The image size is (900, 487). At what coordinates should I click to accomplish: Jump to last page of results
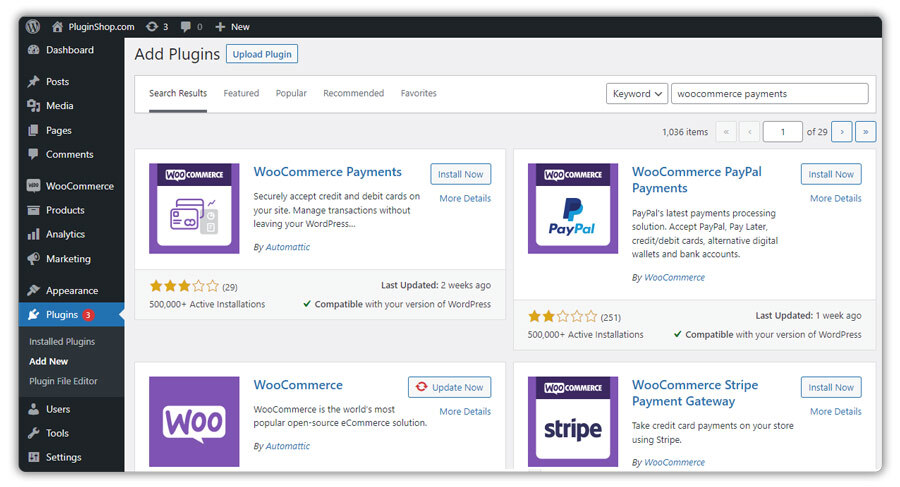coord(866,132)
